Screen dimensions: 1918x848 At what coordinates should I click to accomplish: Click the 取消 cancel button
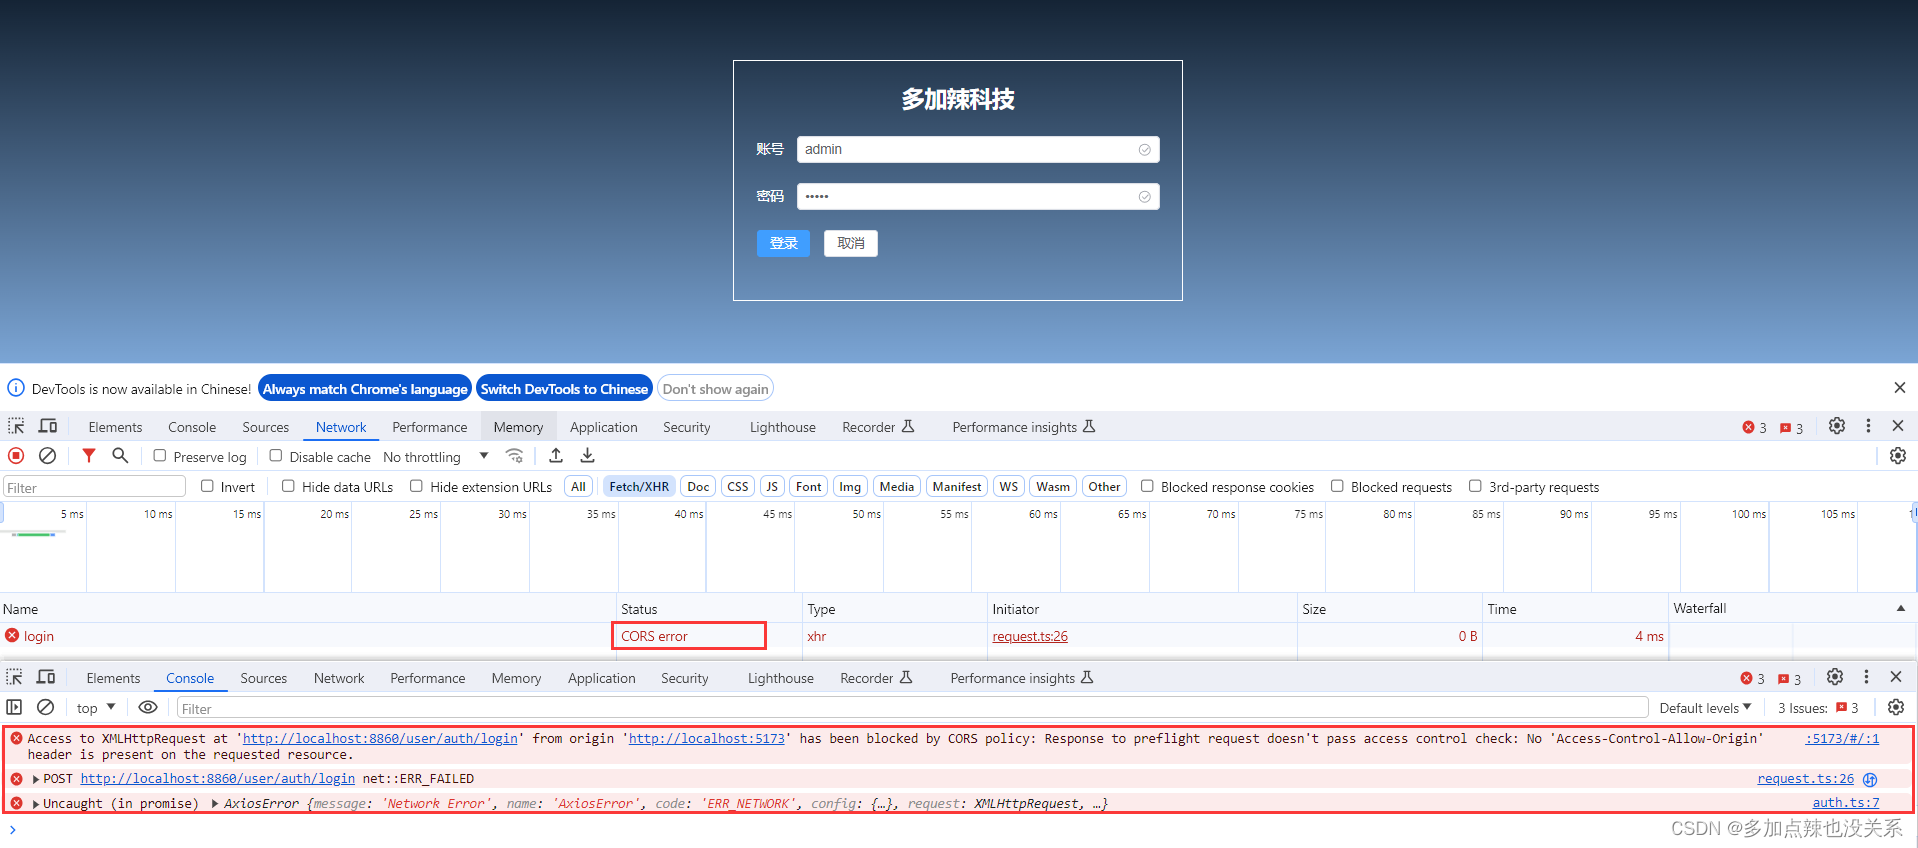click(x=851, y=243)
